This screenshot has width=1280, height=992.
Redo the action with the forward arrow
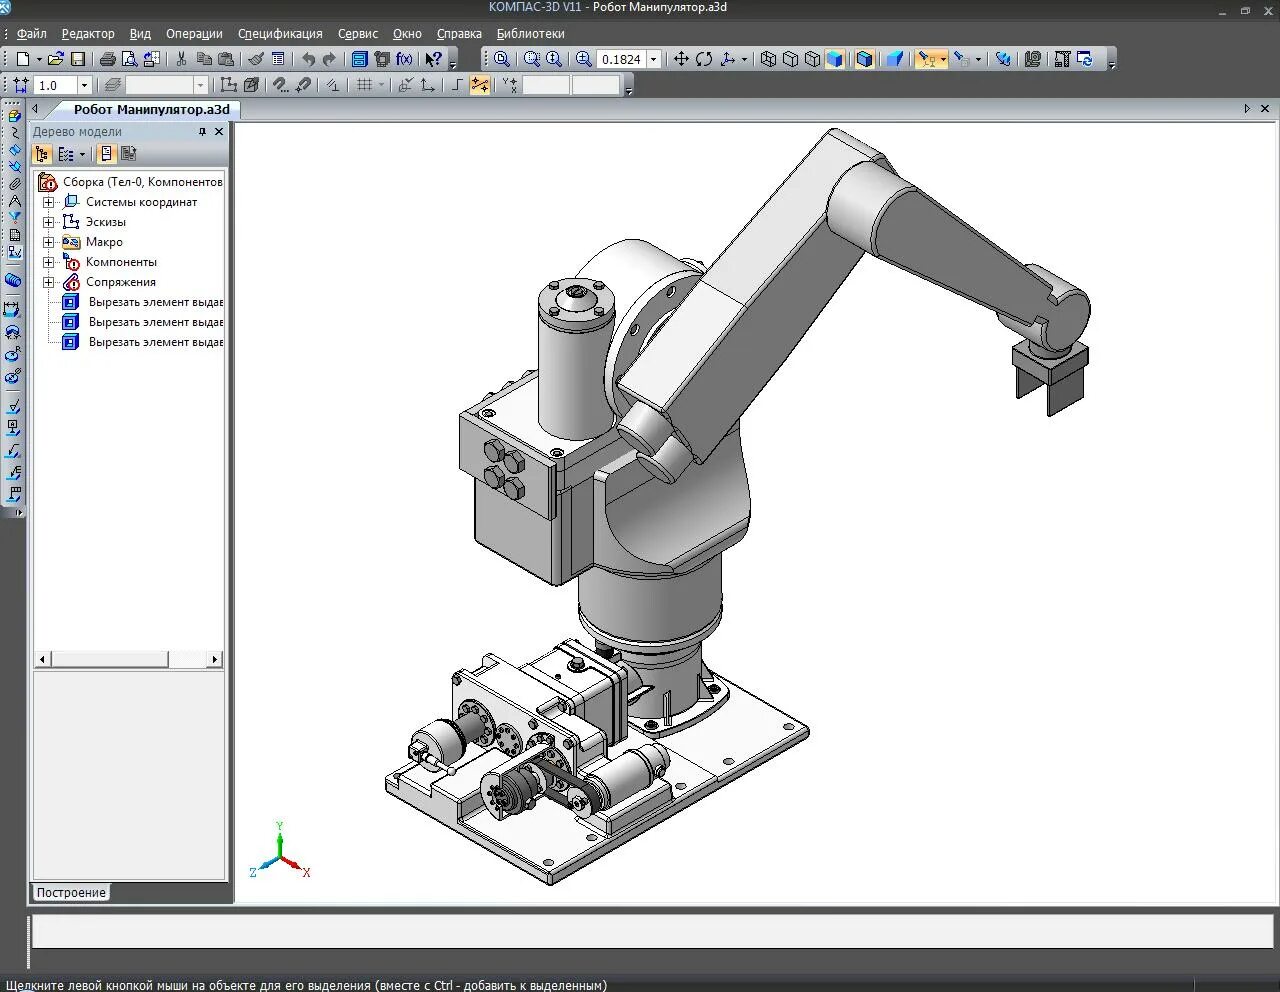(x=329, y=59)
